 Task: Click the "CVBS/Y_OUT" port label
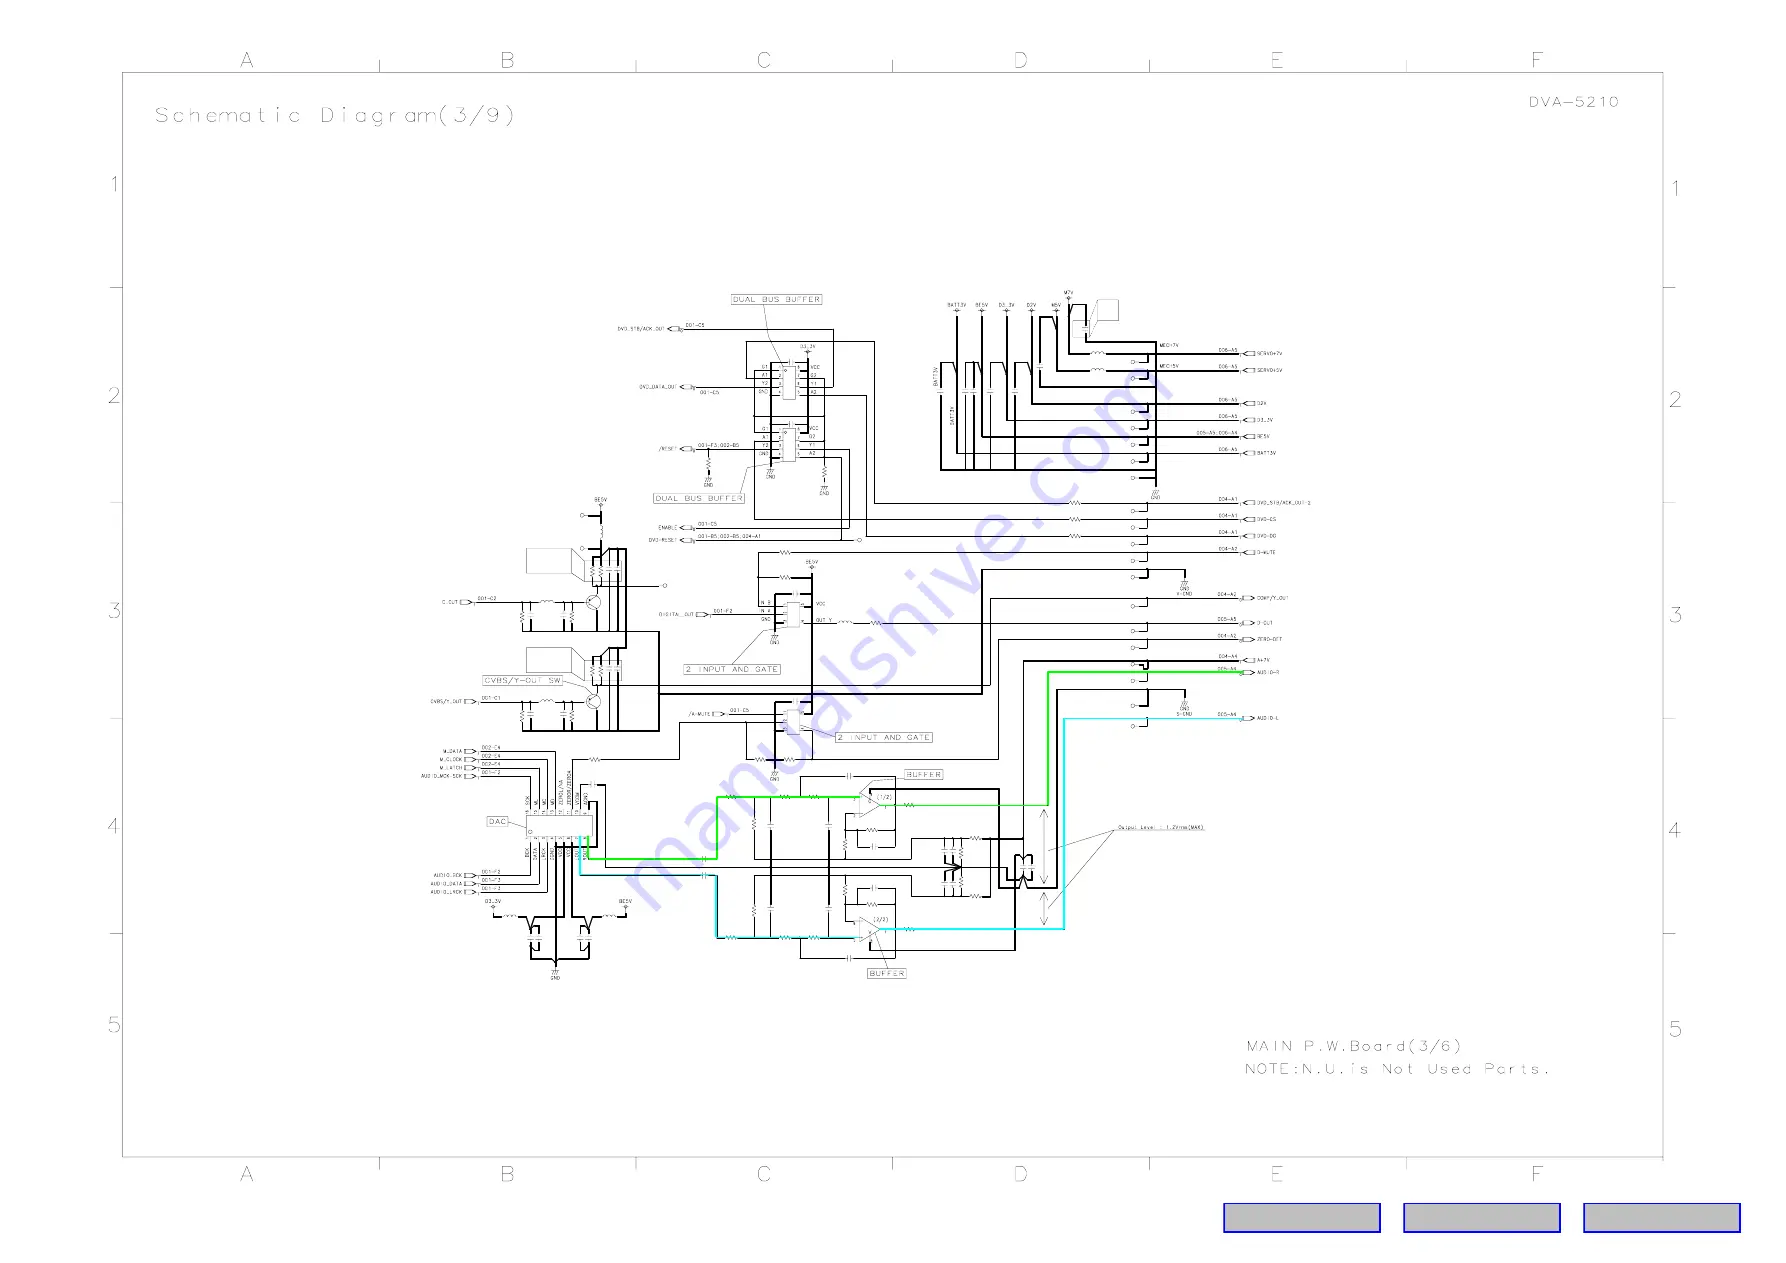[x=447, y=701]
